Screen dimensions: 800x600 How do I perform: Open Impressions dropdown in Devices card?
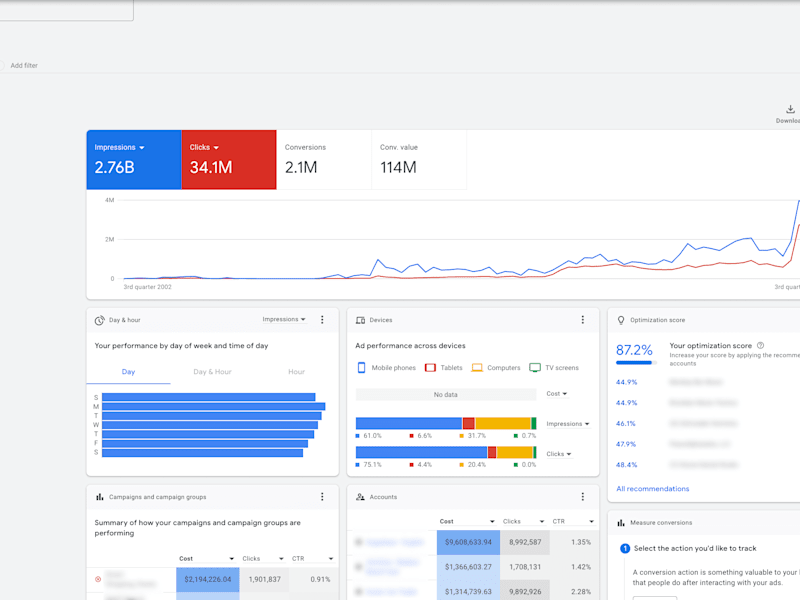[x=568, y=424]
